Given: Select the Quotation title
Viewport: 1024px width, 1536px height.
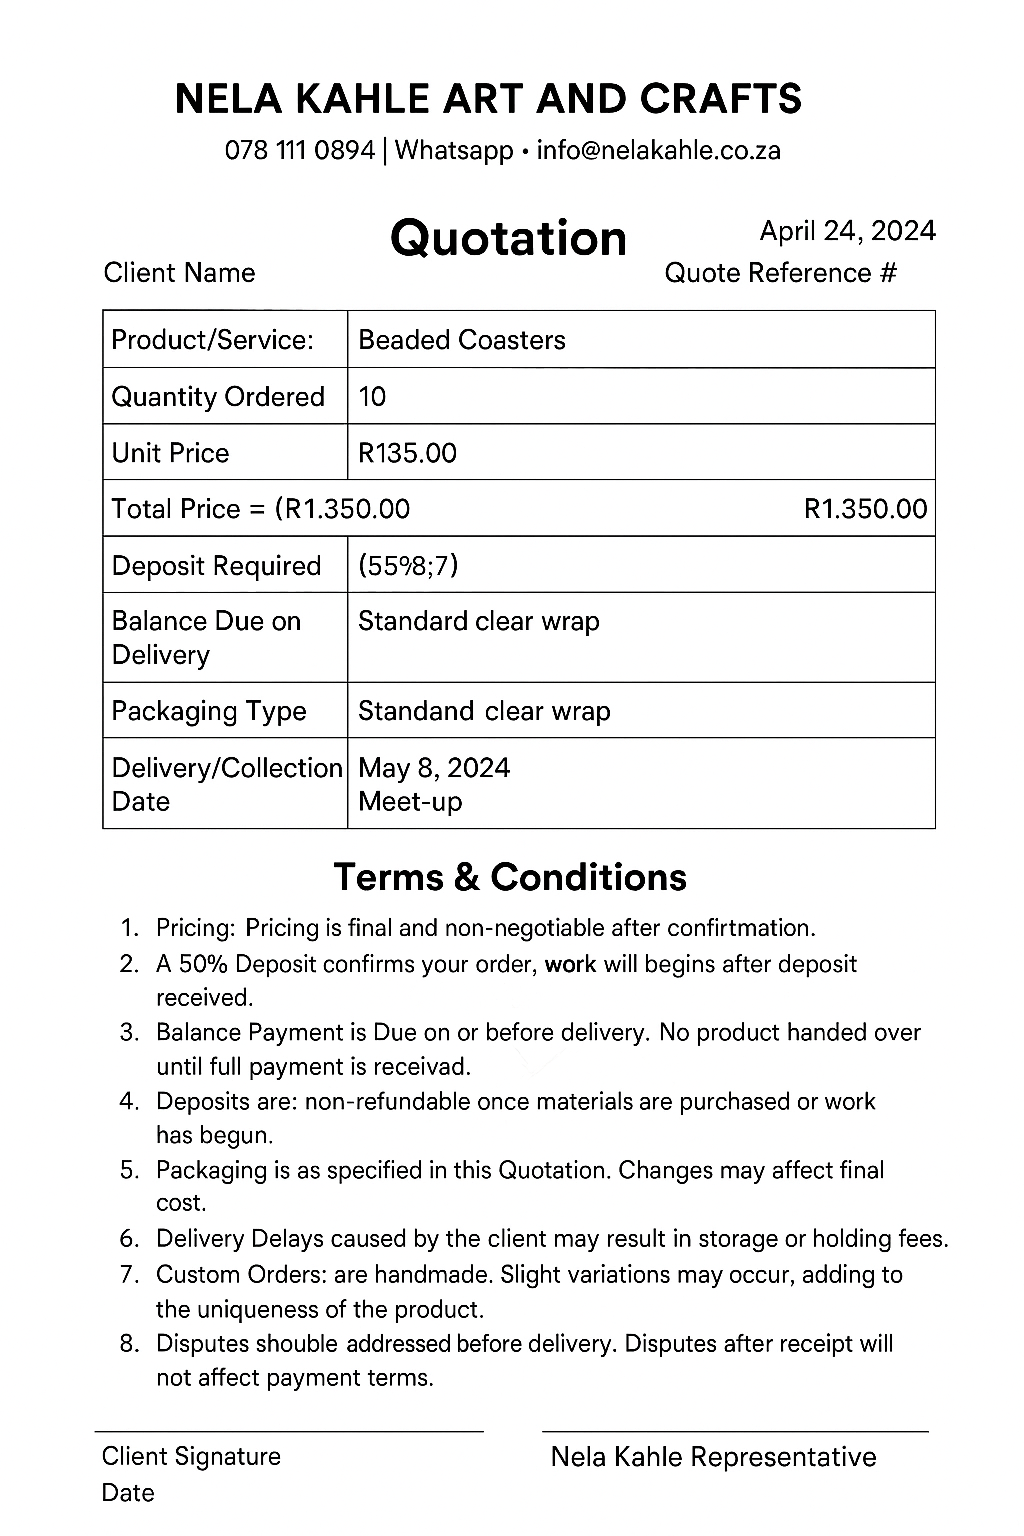Looking at the screenshot, I should pos(508,238).
